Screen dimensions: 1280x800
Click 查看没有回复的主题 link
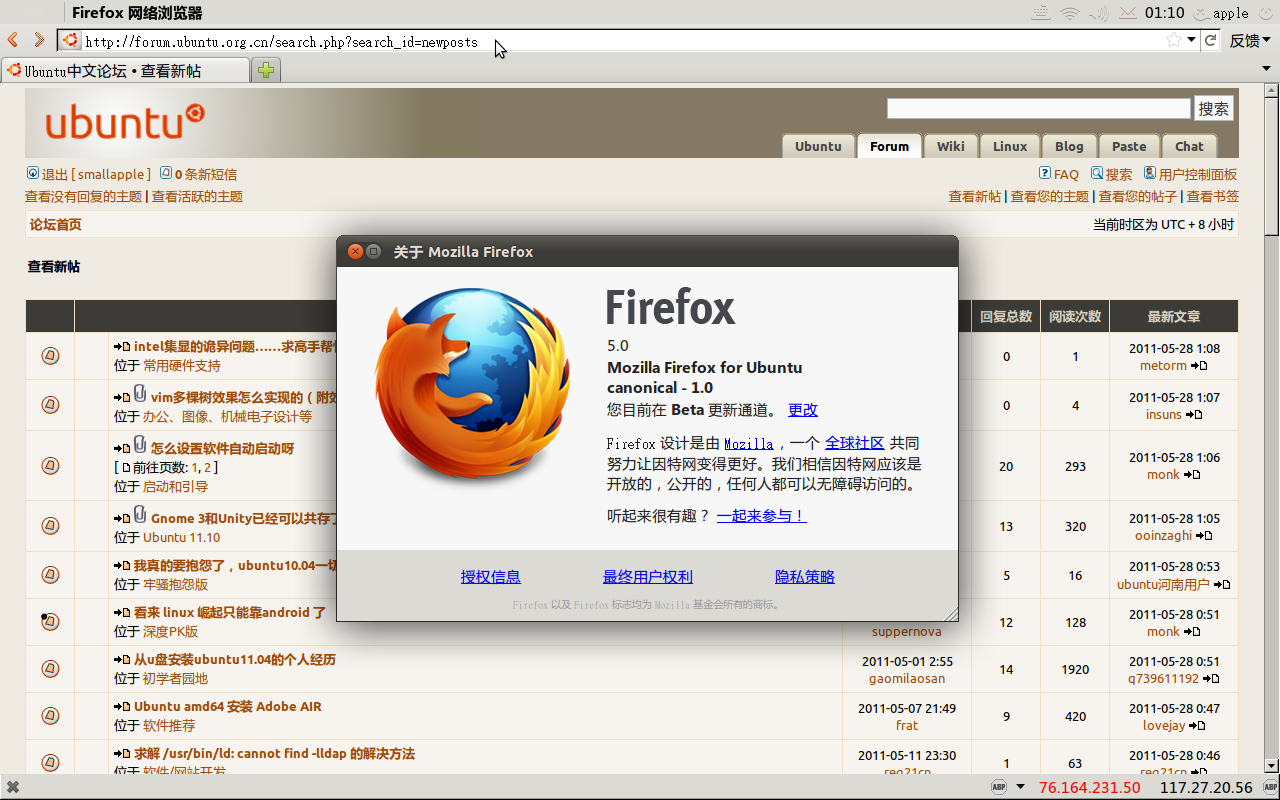84,197
